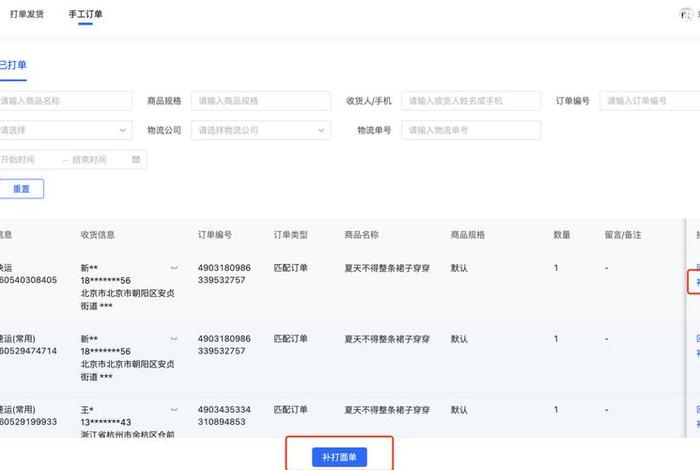
Task: Expand receiver info for the 60529474714 order row
Action: click(174, 339)
